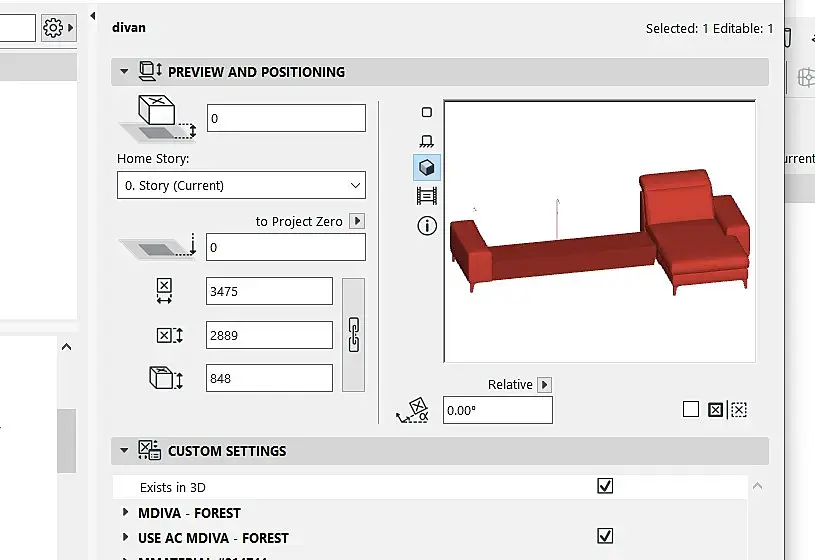Open the Relative angle options arrow
Screen dimensions: 815x560
(x=544, y=385)
